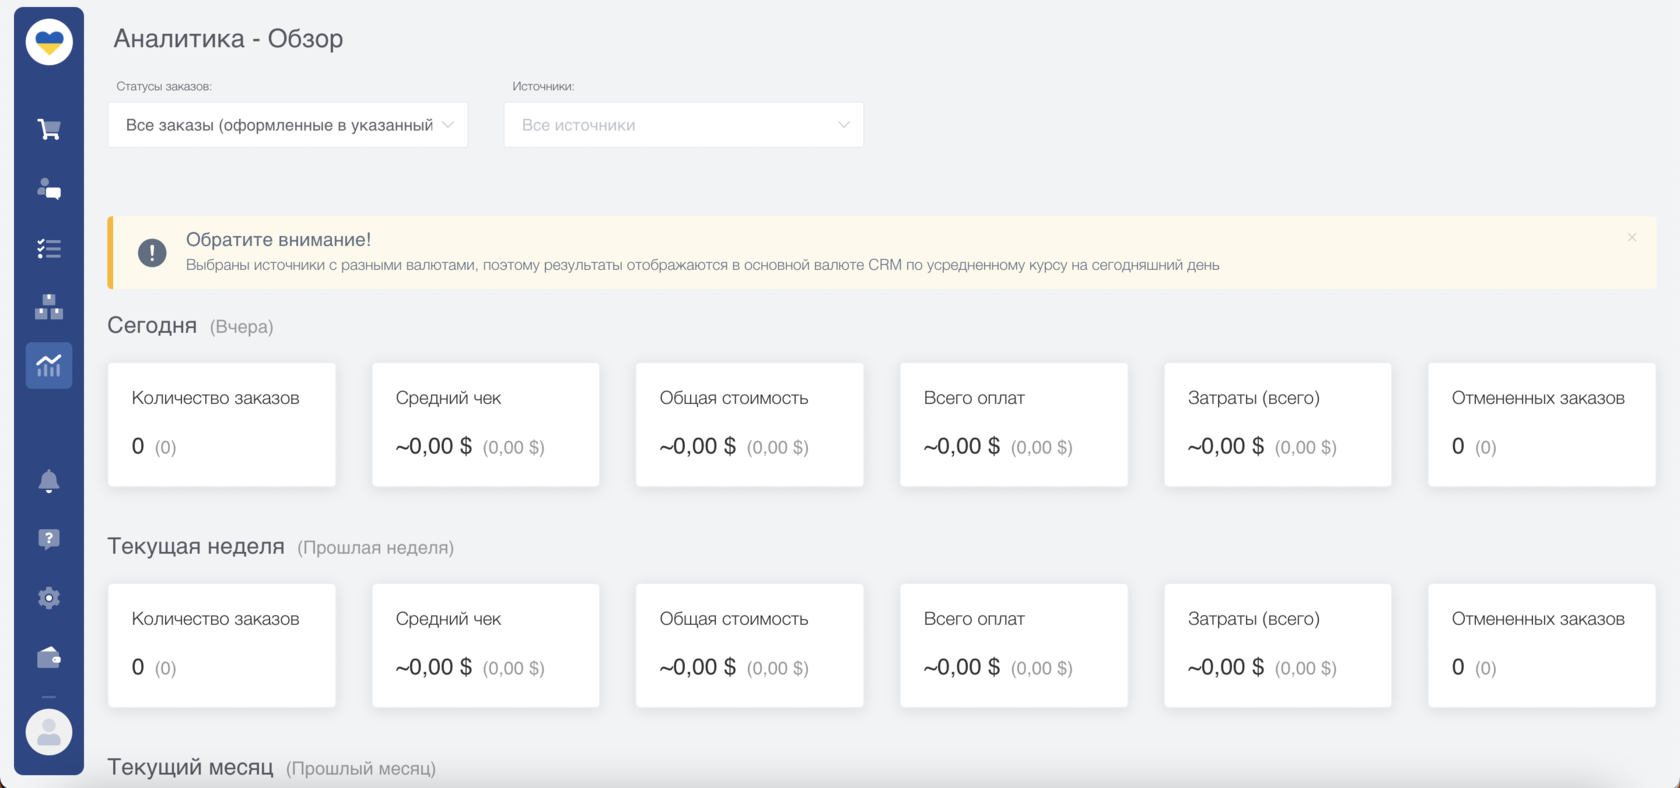Expand the Статусы заказов dropdown
Screen dimensions: 1680x788
coord(288,125)
